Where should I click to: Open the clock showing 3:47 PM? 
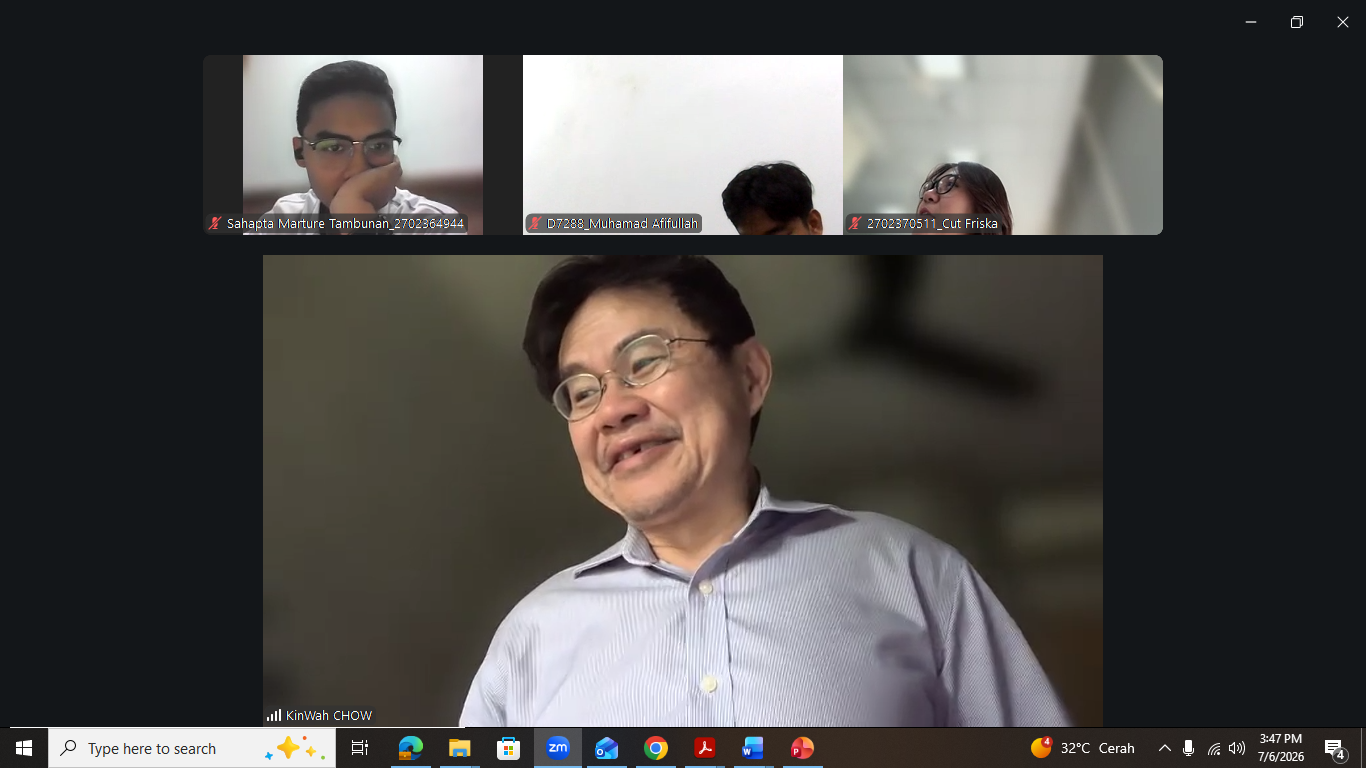point(1281,748)
